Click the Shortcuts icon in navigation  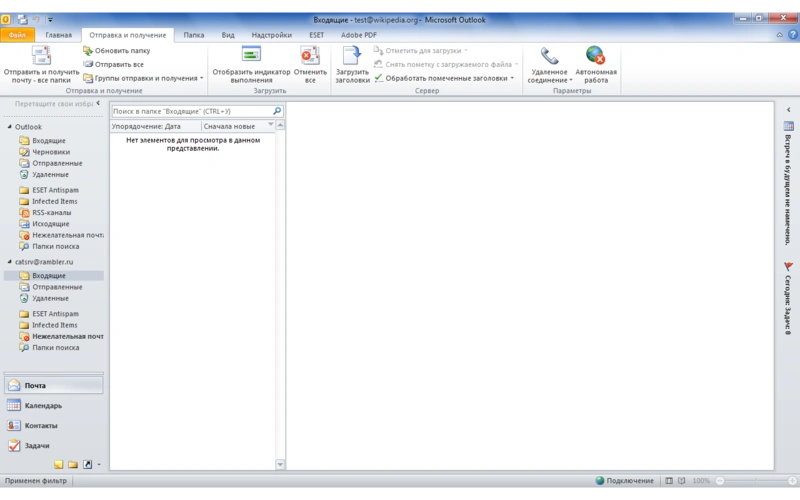tap(87, 464)
